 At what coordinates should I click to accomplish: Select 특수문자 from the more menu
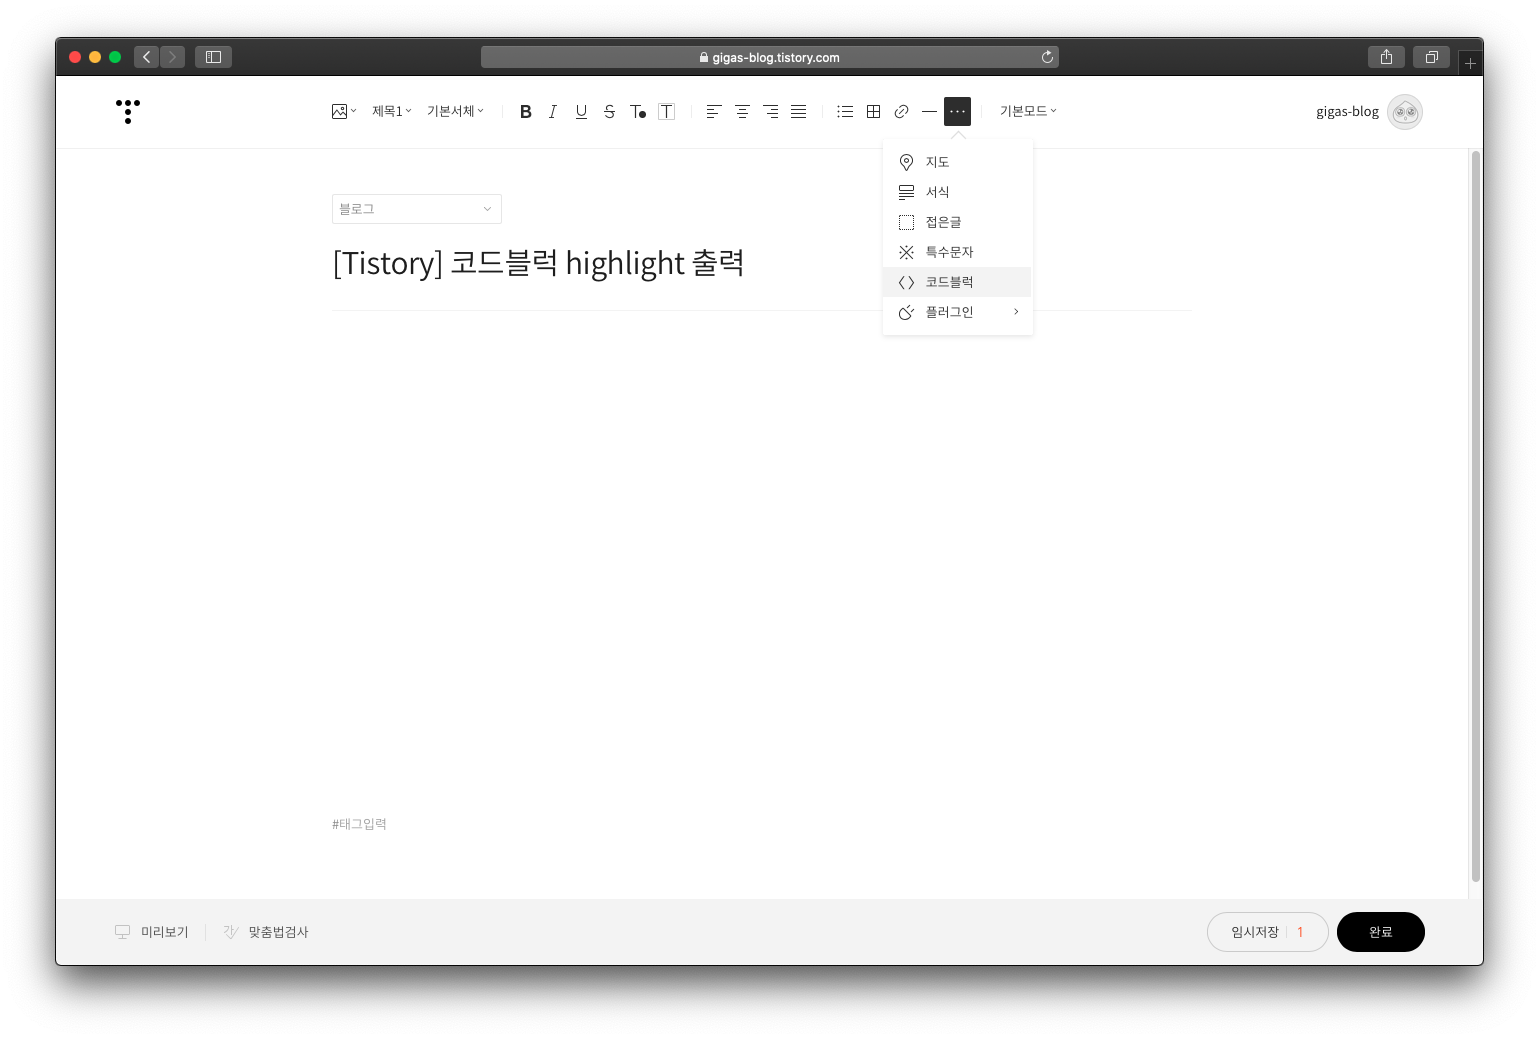coord(957,252)
